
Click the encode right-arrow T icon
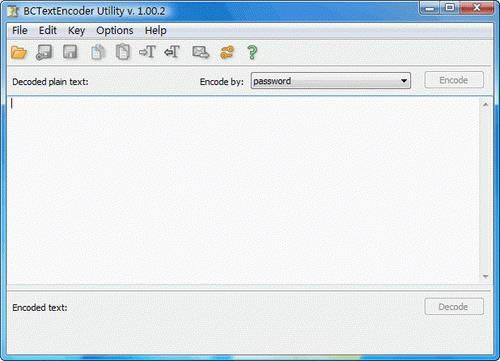coord(147,52)
